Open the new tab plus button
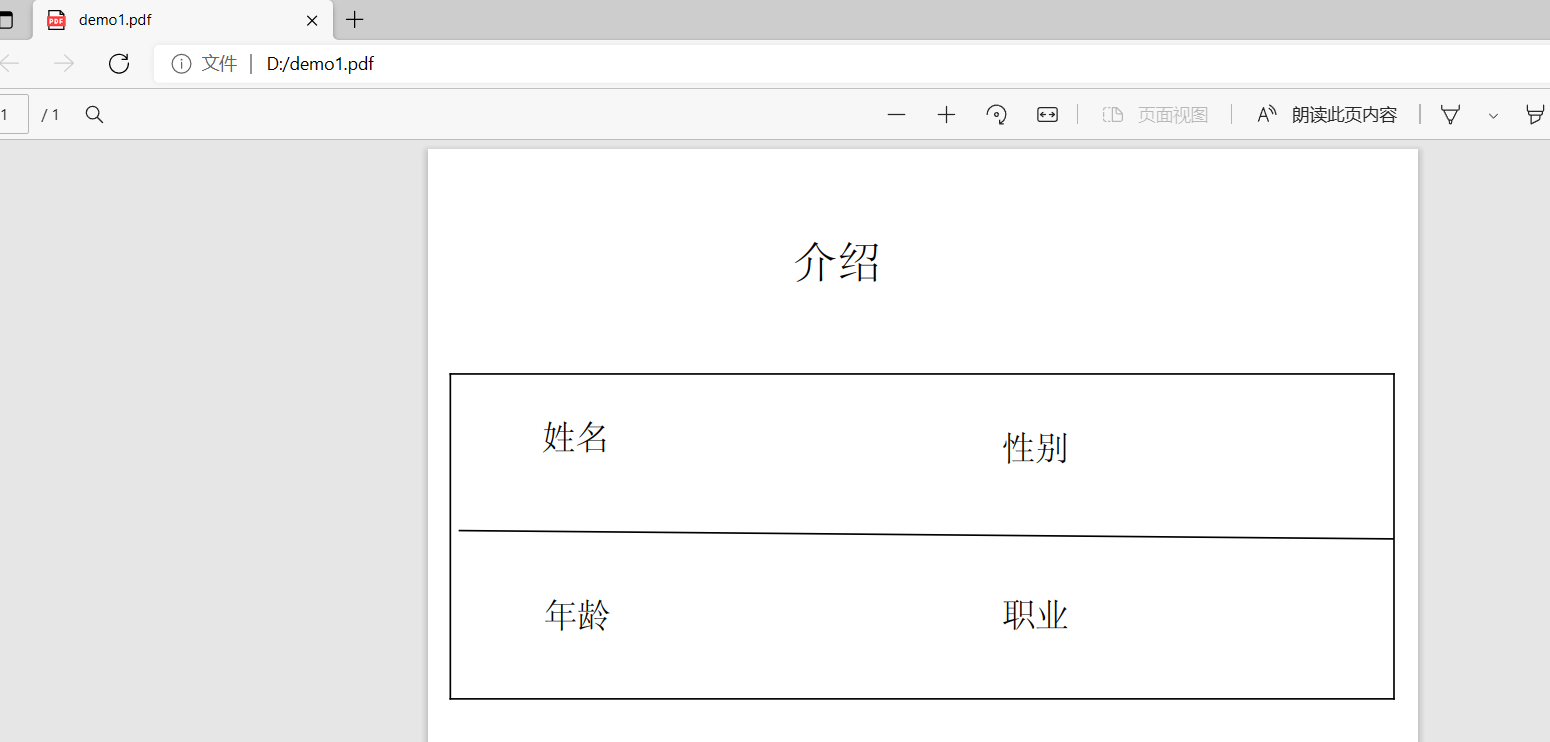 tap(354, 20)
